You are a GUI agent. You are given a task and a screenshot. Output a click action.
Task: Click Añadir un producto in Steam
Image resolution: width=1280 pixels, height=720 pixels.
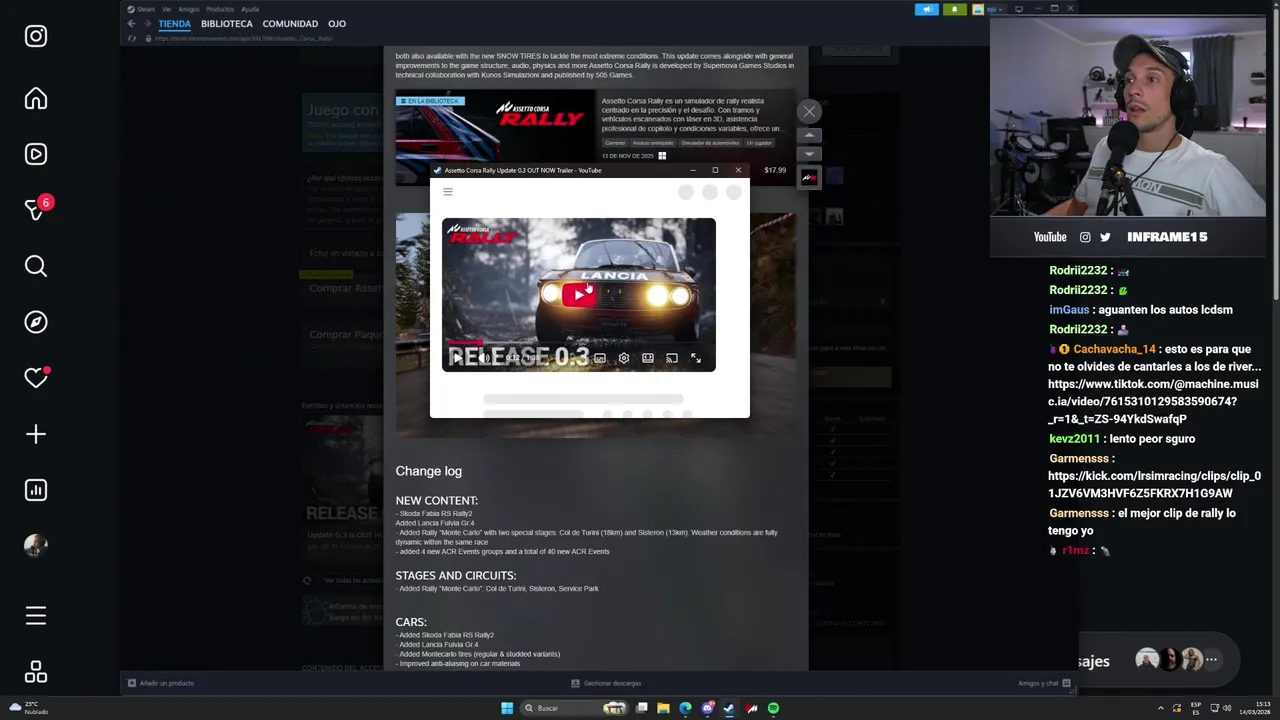[x=160, y=683]
